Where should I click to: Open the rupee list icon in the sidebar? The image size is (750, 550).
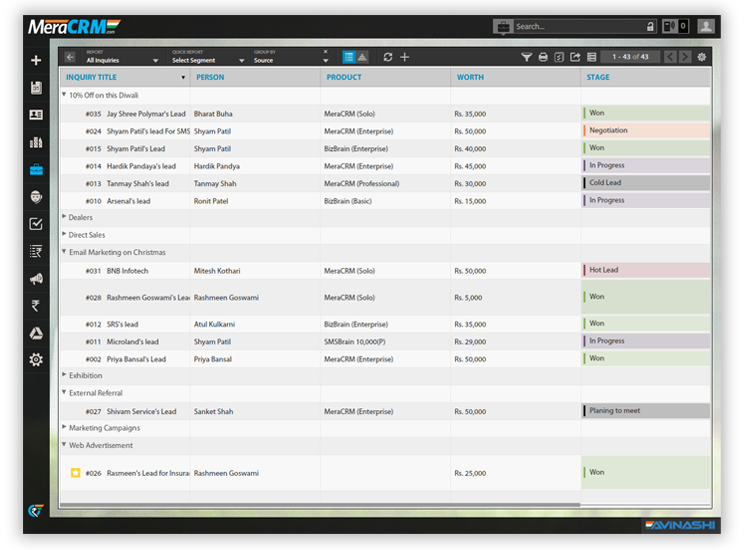coord(36,251)
